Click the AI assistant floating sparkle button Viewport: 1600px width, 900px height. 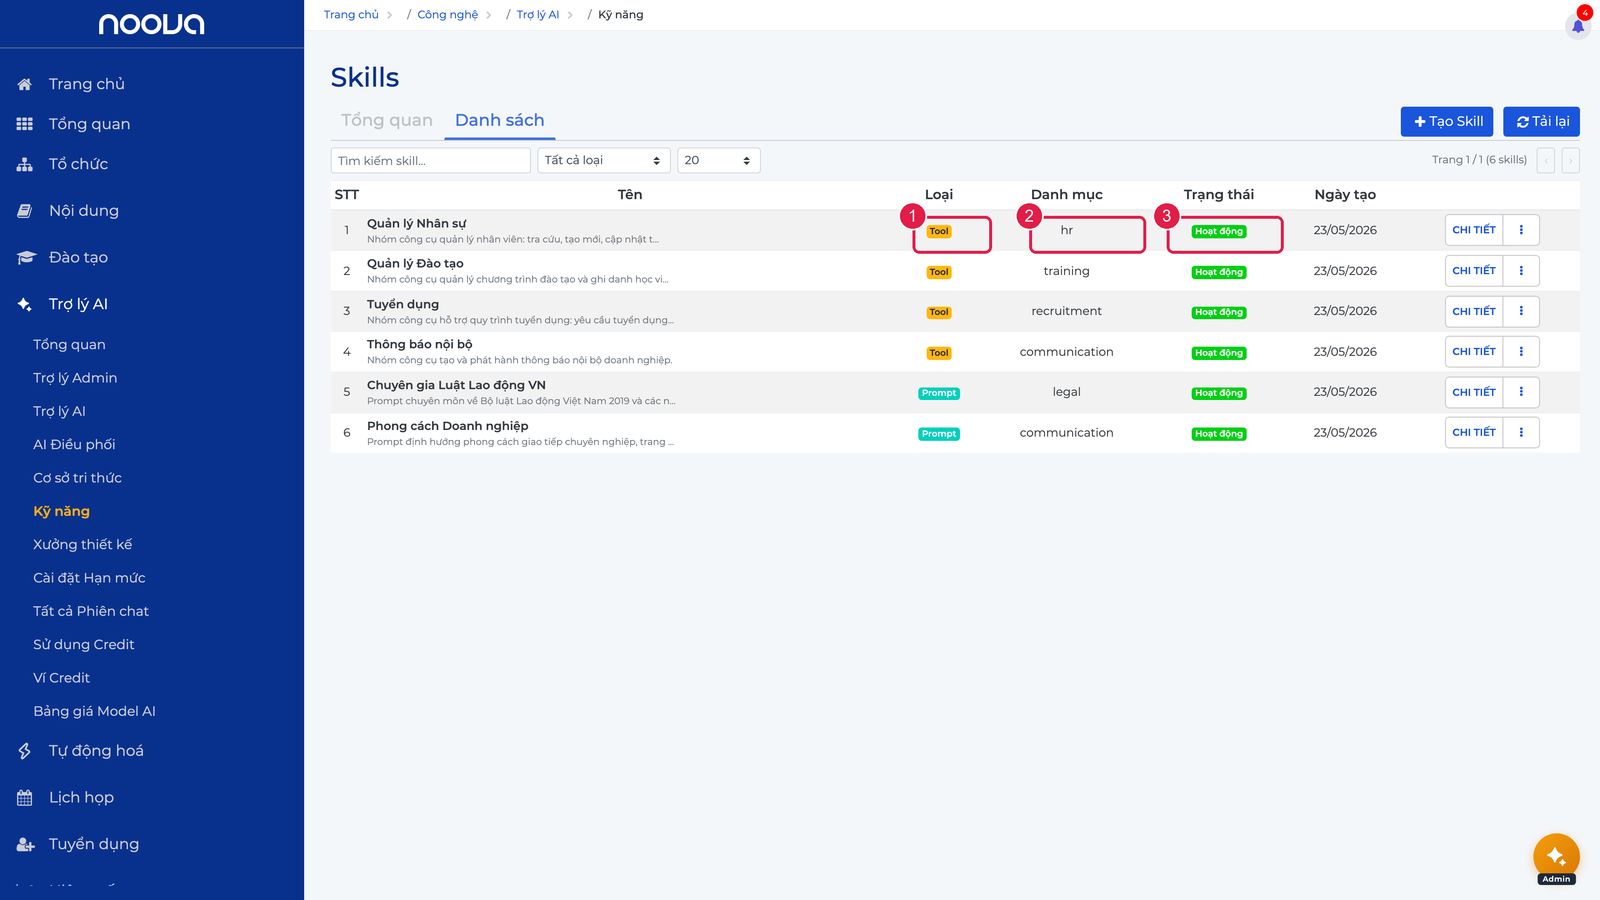click(1556, 857)
